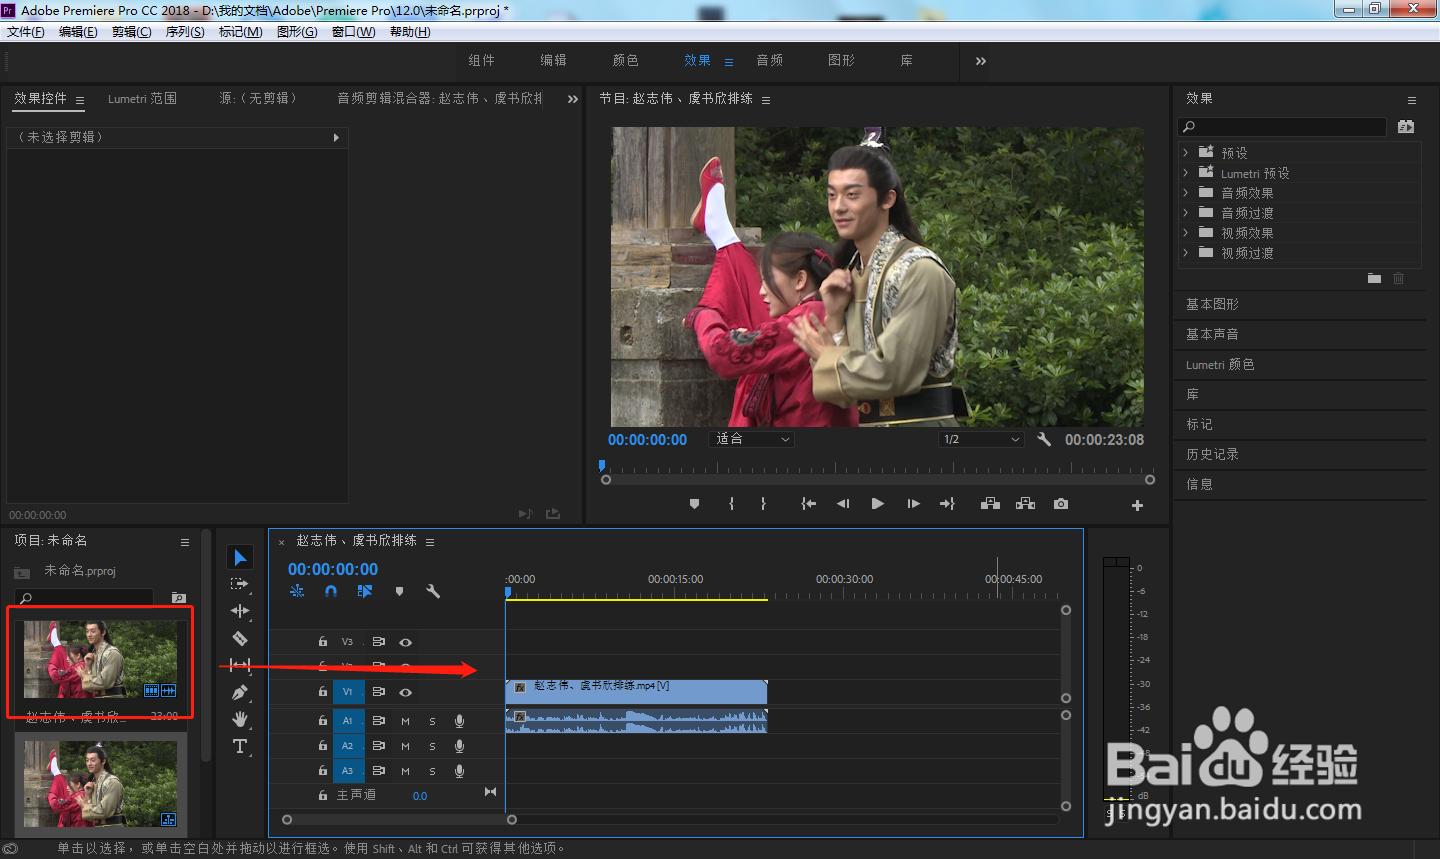Open the 文件 menu
Screen dimensions: 1440x859
coord(26,32)
